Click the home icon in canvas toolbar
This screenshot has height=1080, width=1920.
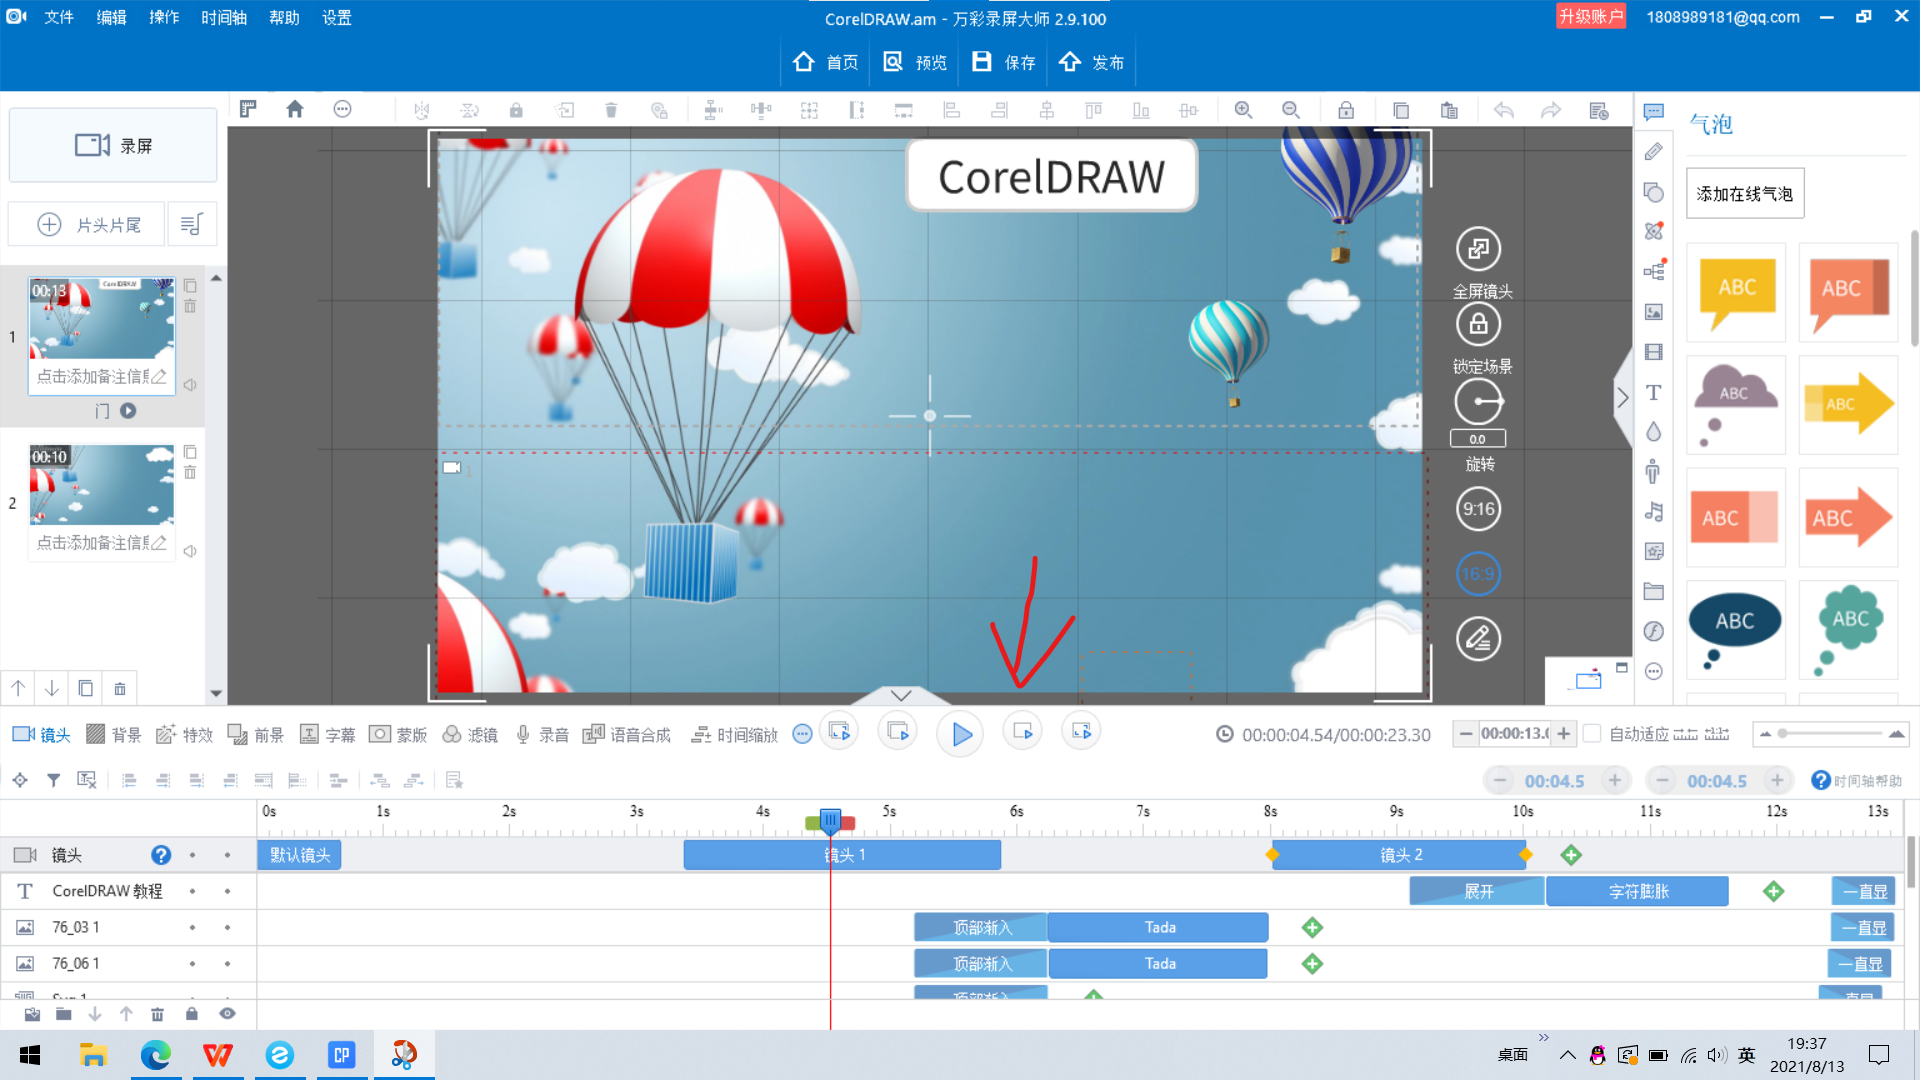click(x=294, y=109)
